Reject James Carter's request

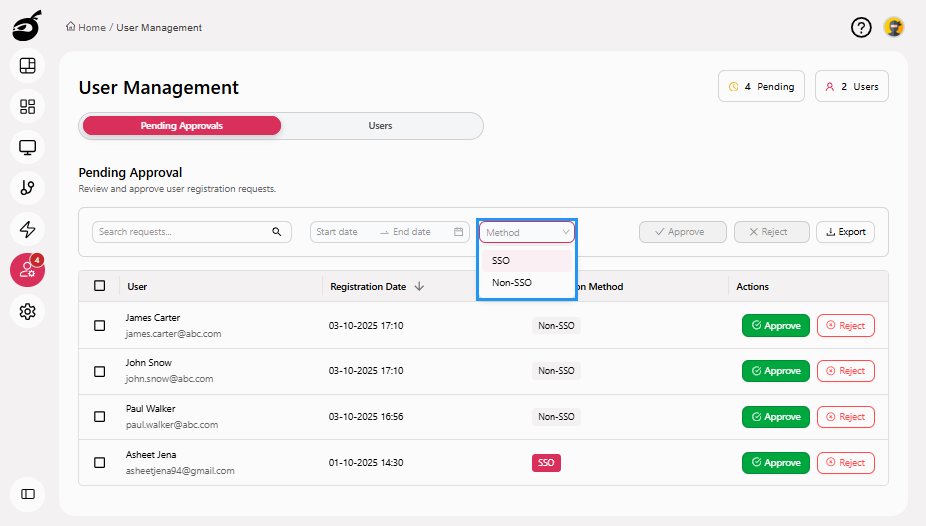pos(846,325)
